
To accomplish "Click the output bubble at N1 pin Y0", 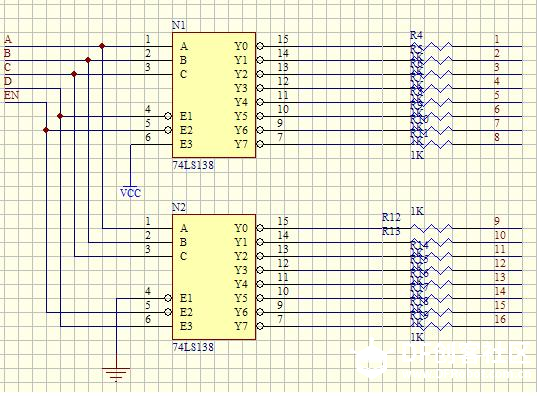I will tap(260, 46).
